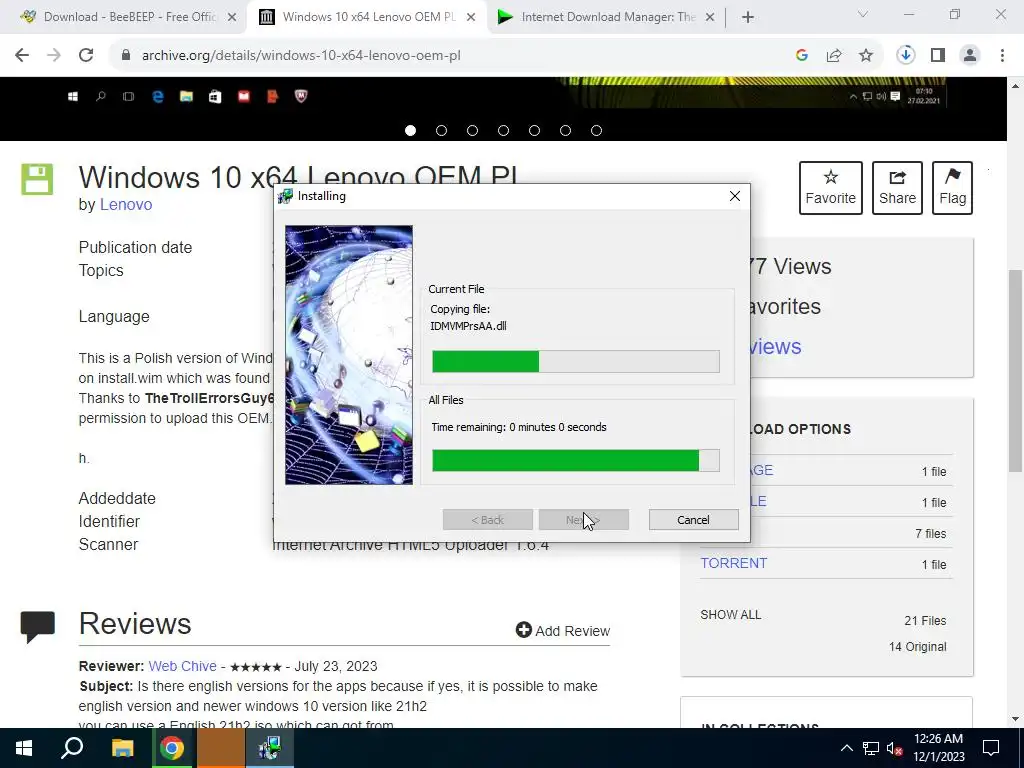Screen dimensions: 1024x768
Task: Click Favorite button on archive page
Action: pos(831,188)
